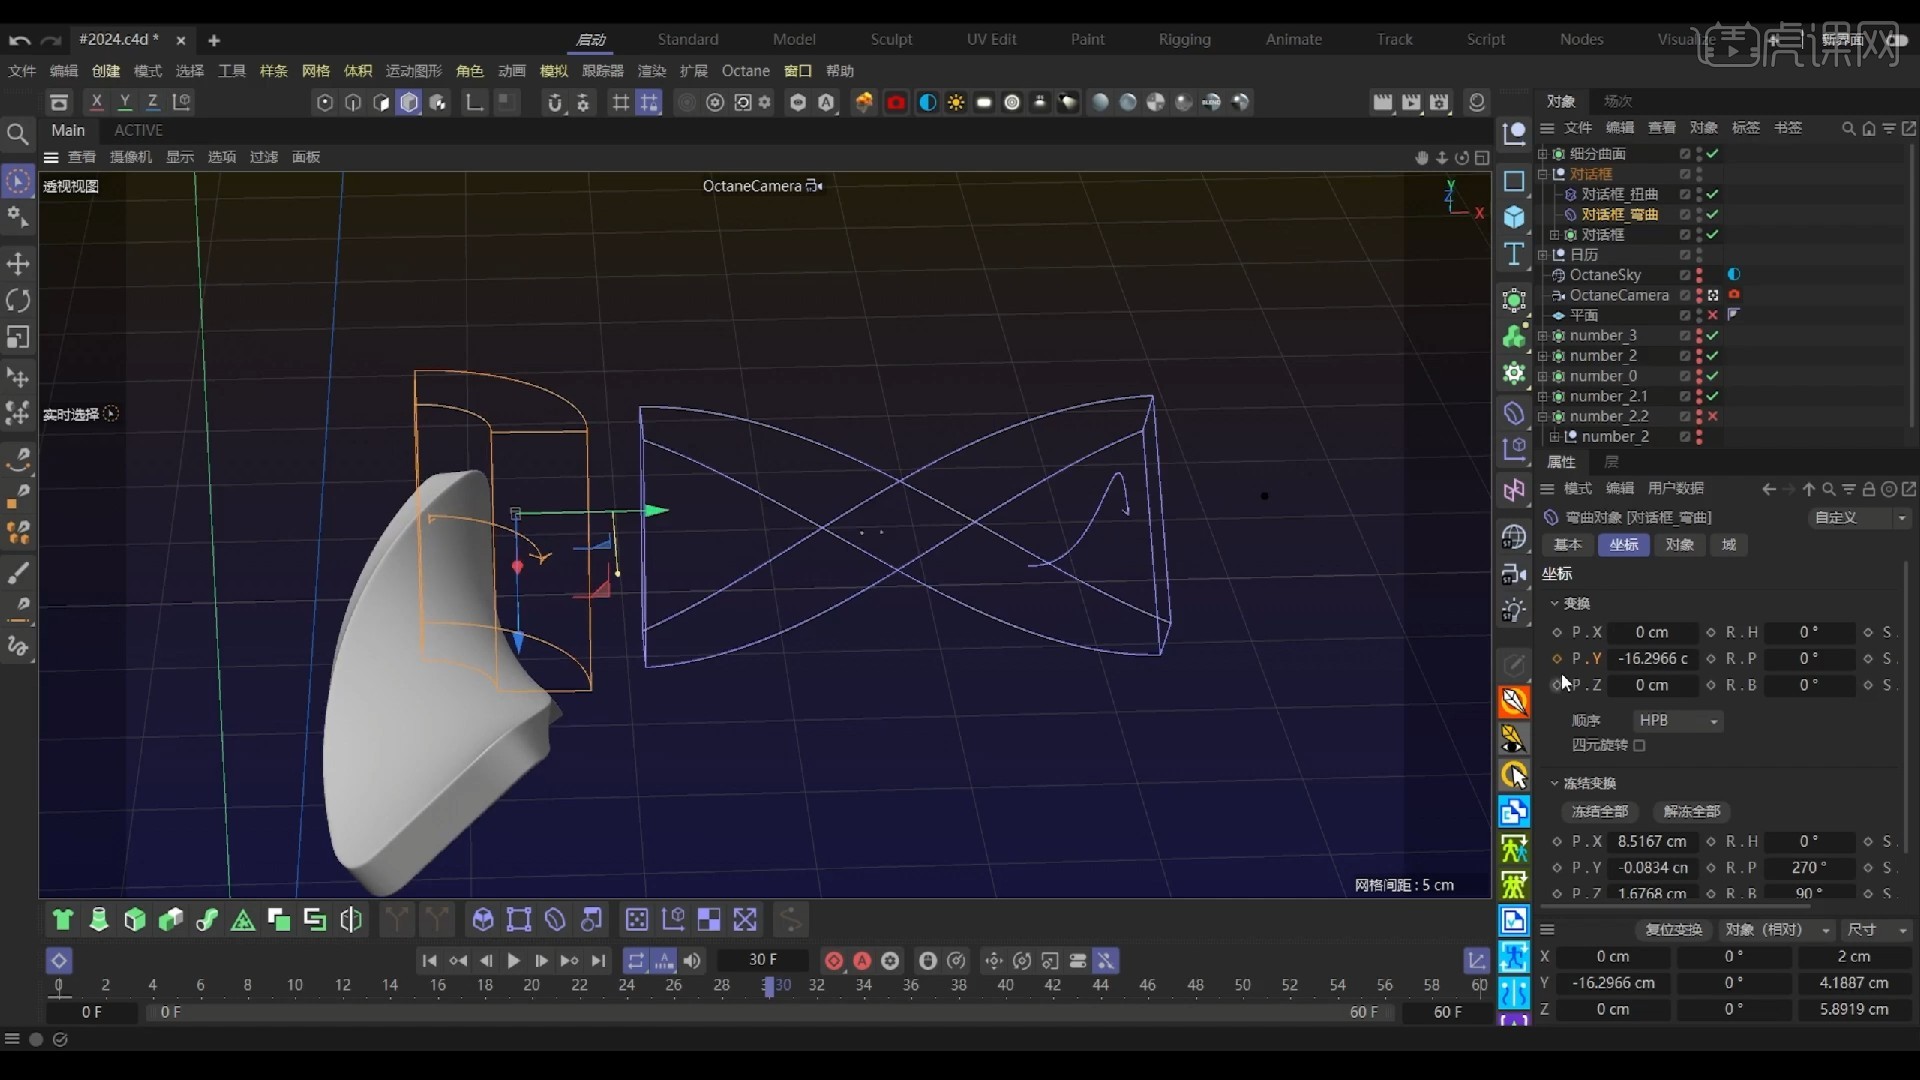This screenshot has width=1920, height=1080.
Task: Click the back arrow in Attribute Manager
Action: [1769, 489]
